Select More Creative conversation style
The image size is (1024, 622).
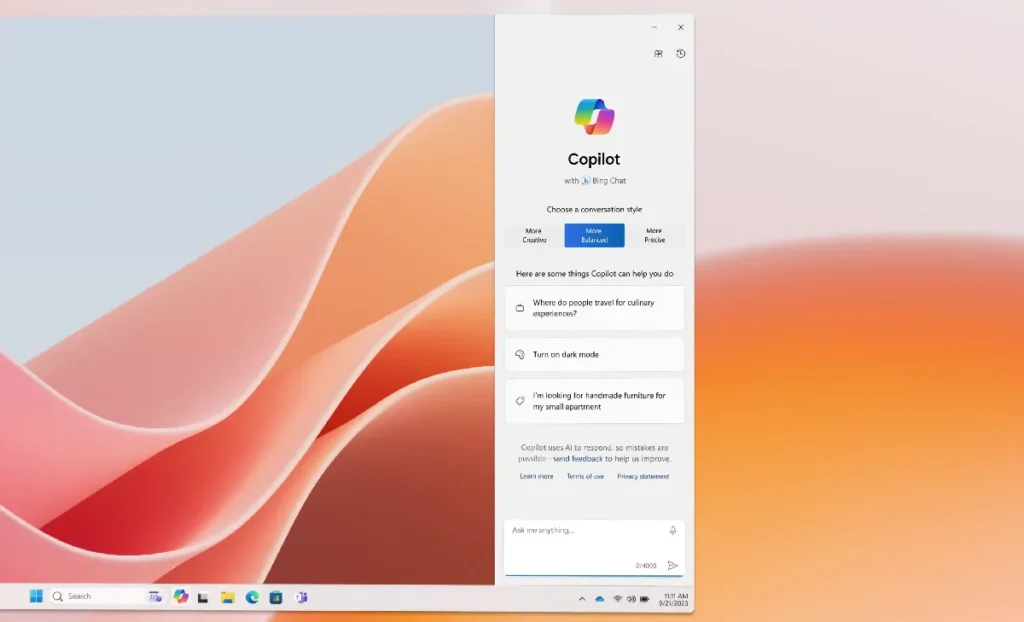(534, 235)
